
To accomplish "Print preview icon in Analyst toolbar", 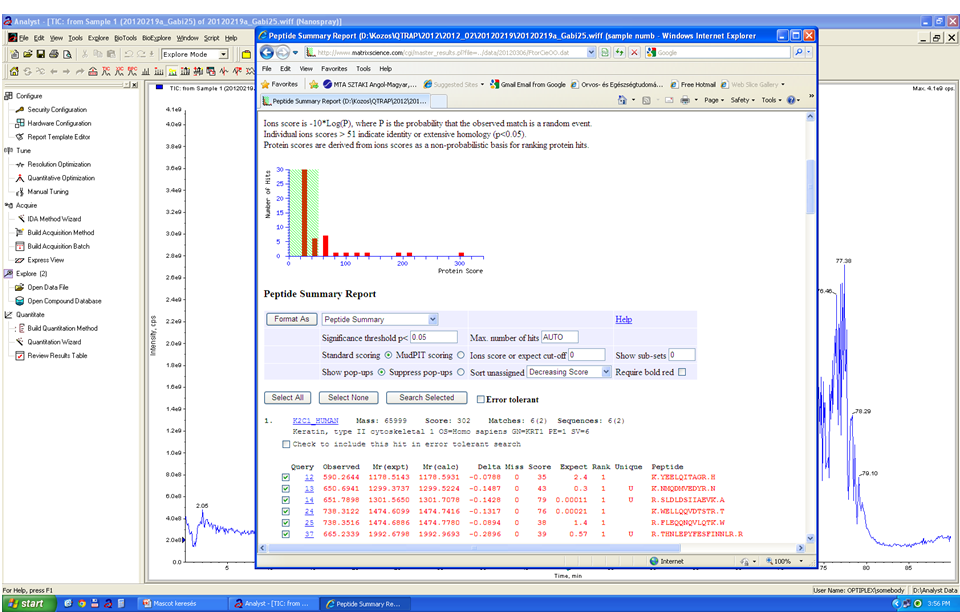I will pos(67,54).
